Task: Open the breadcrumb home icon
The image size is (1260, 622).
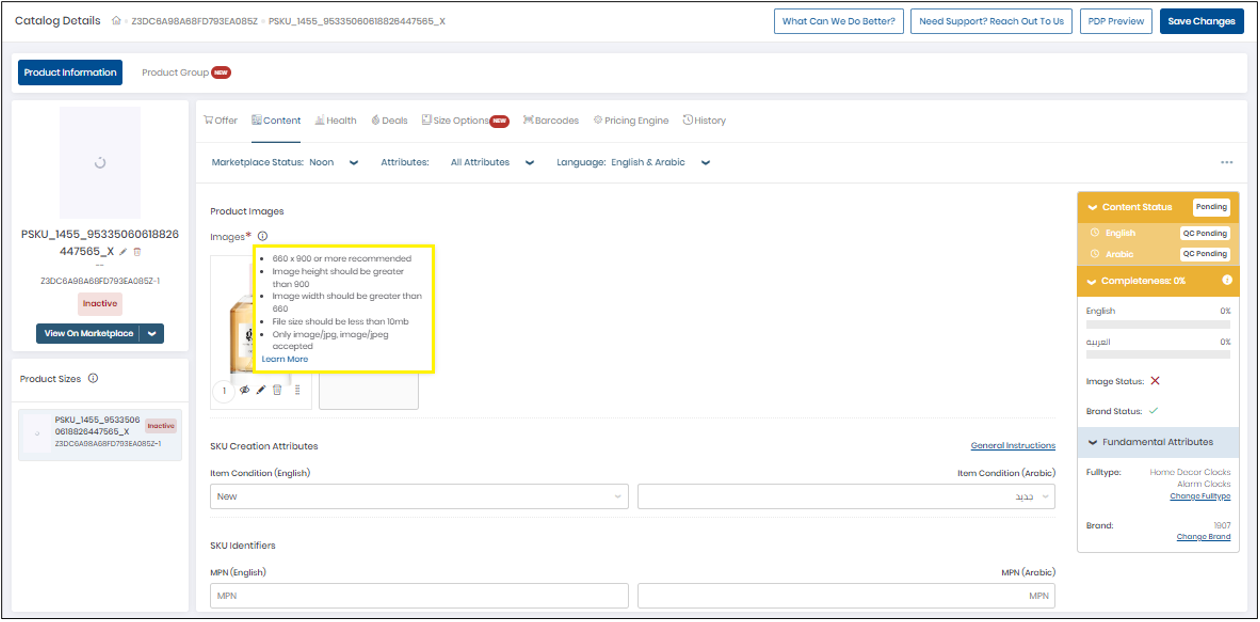Action: coord(115,20)
